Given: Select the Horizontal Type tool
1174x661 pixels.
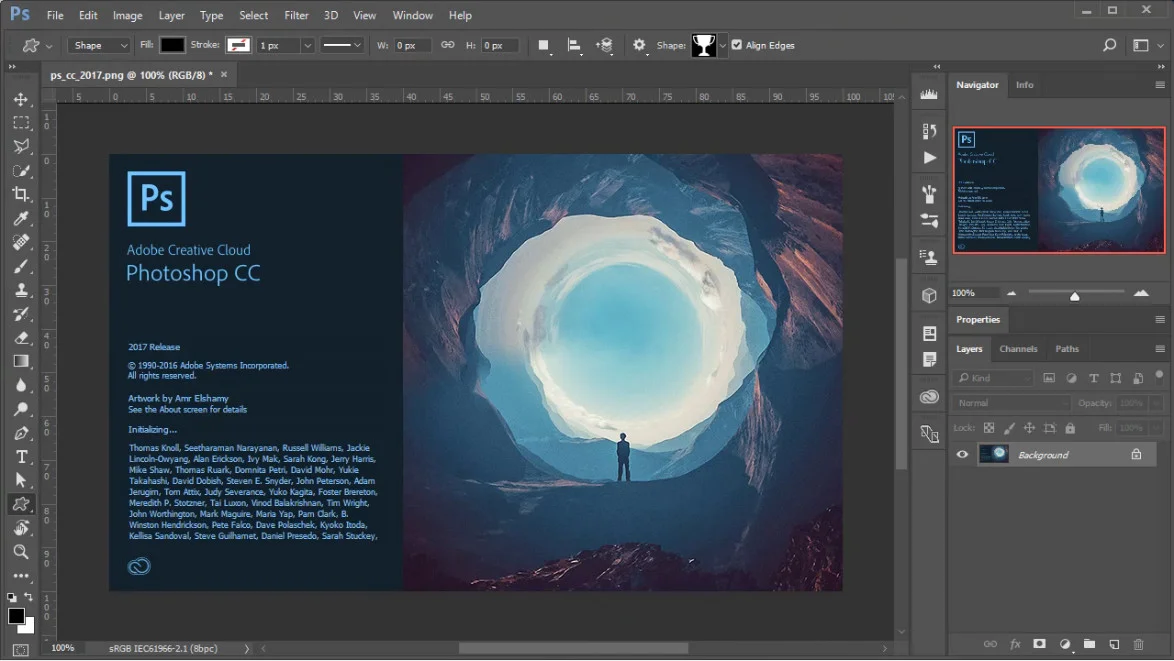Looking at the screenshot, I should click(x=22, y=457).
